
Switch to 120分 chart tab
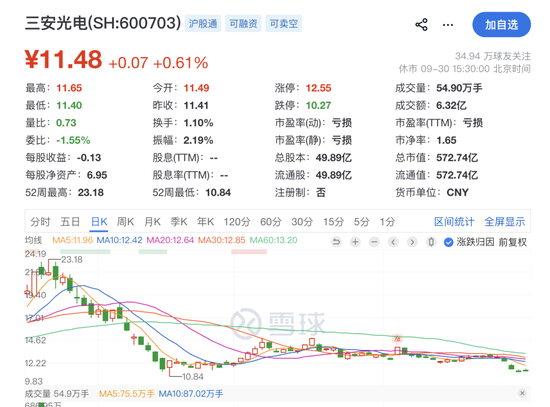pos(237,222)
